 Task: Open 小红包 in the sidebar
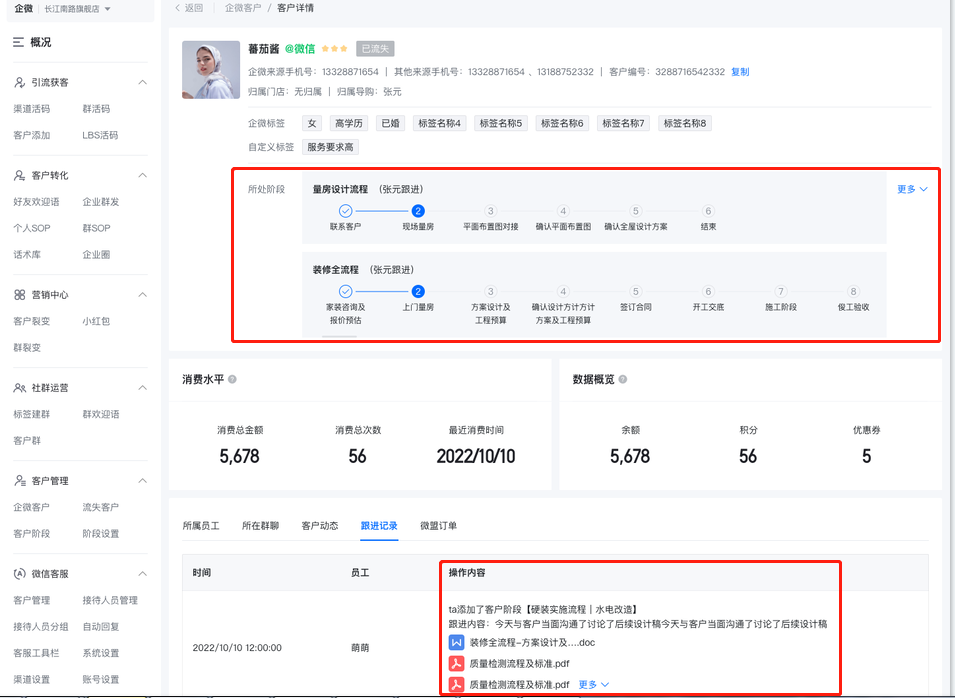[96, 321]
